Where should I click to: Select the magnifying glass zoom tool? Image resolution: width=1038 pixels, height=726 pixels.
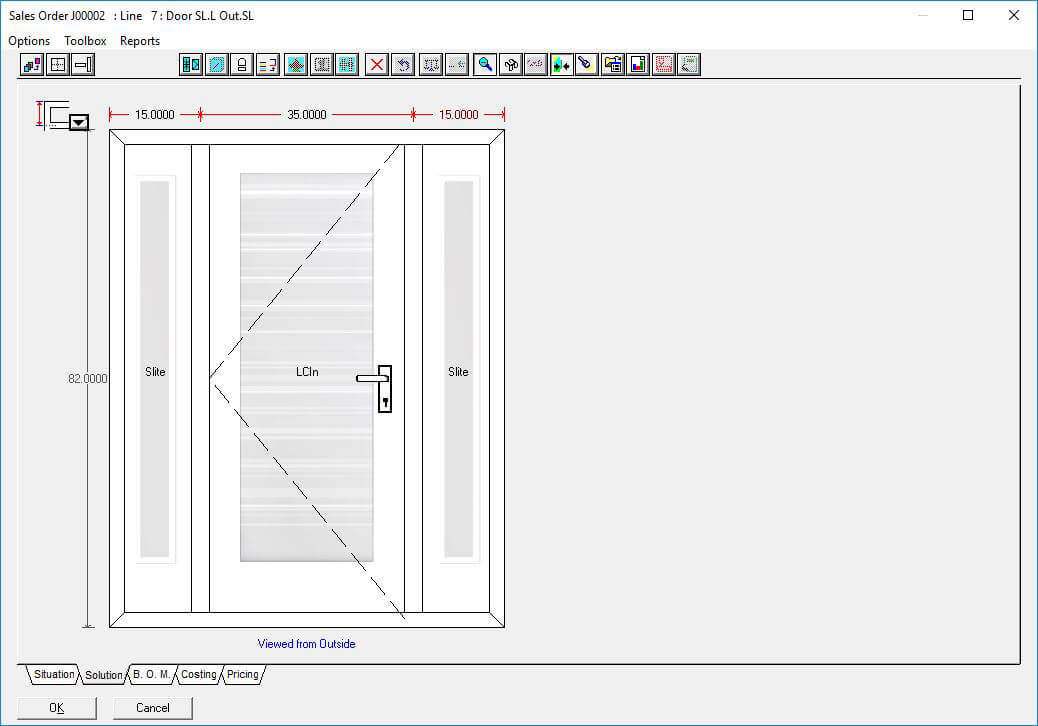[485, 65]
